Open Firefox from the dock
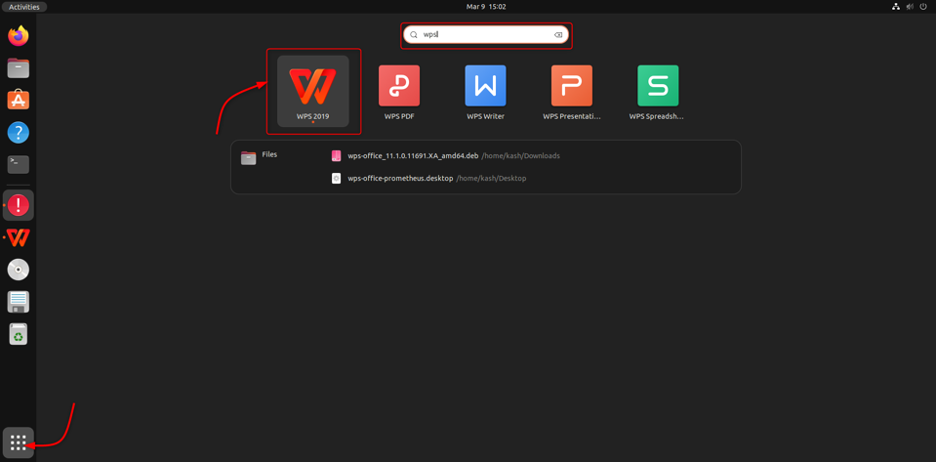The width and height of the screenshot is (936, 462). tap(19, 36)
